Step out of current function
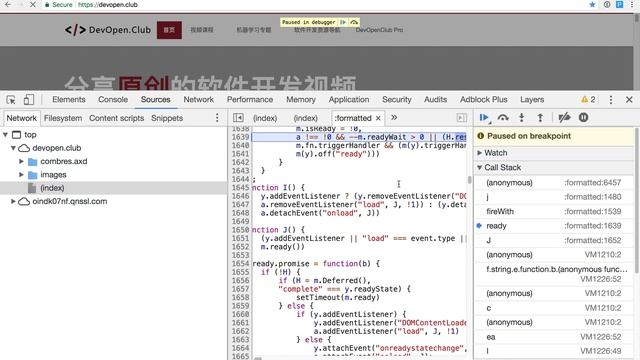 540,118
